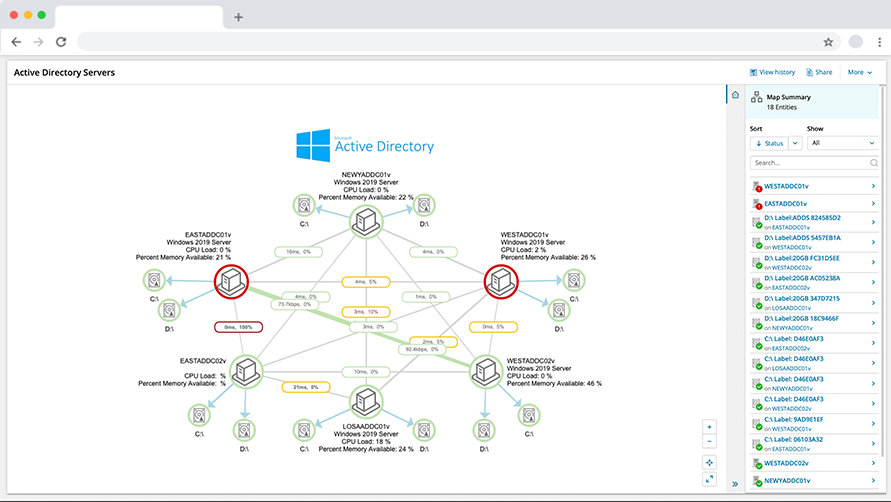Open the Sort field dropdown arrow

pyautogui.click(x=796, y=143)
